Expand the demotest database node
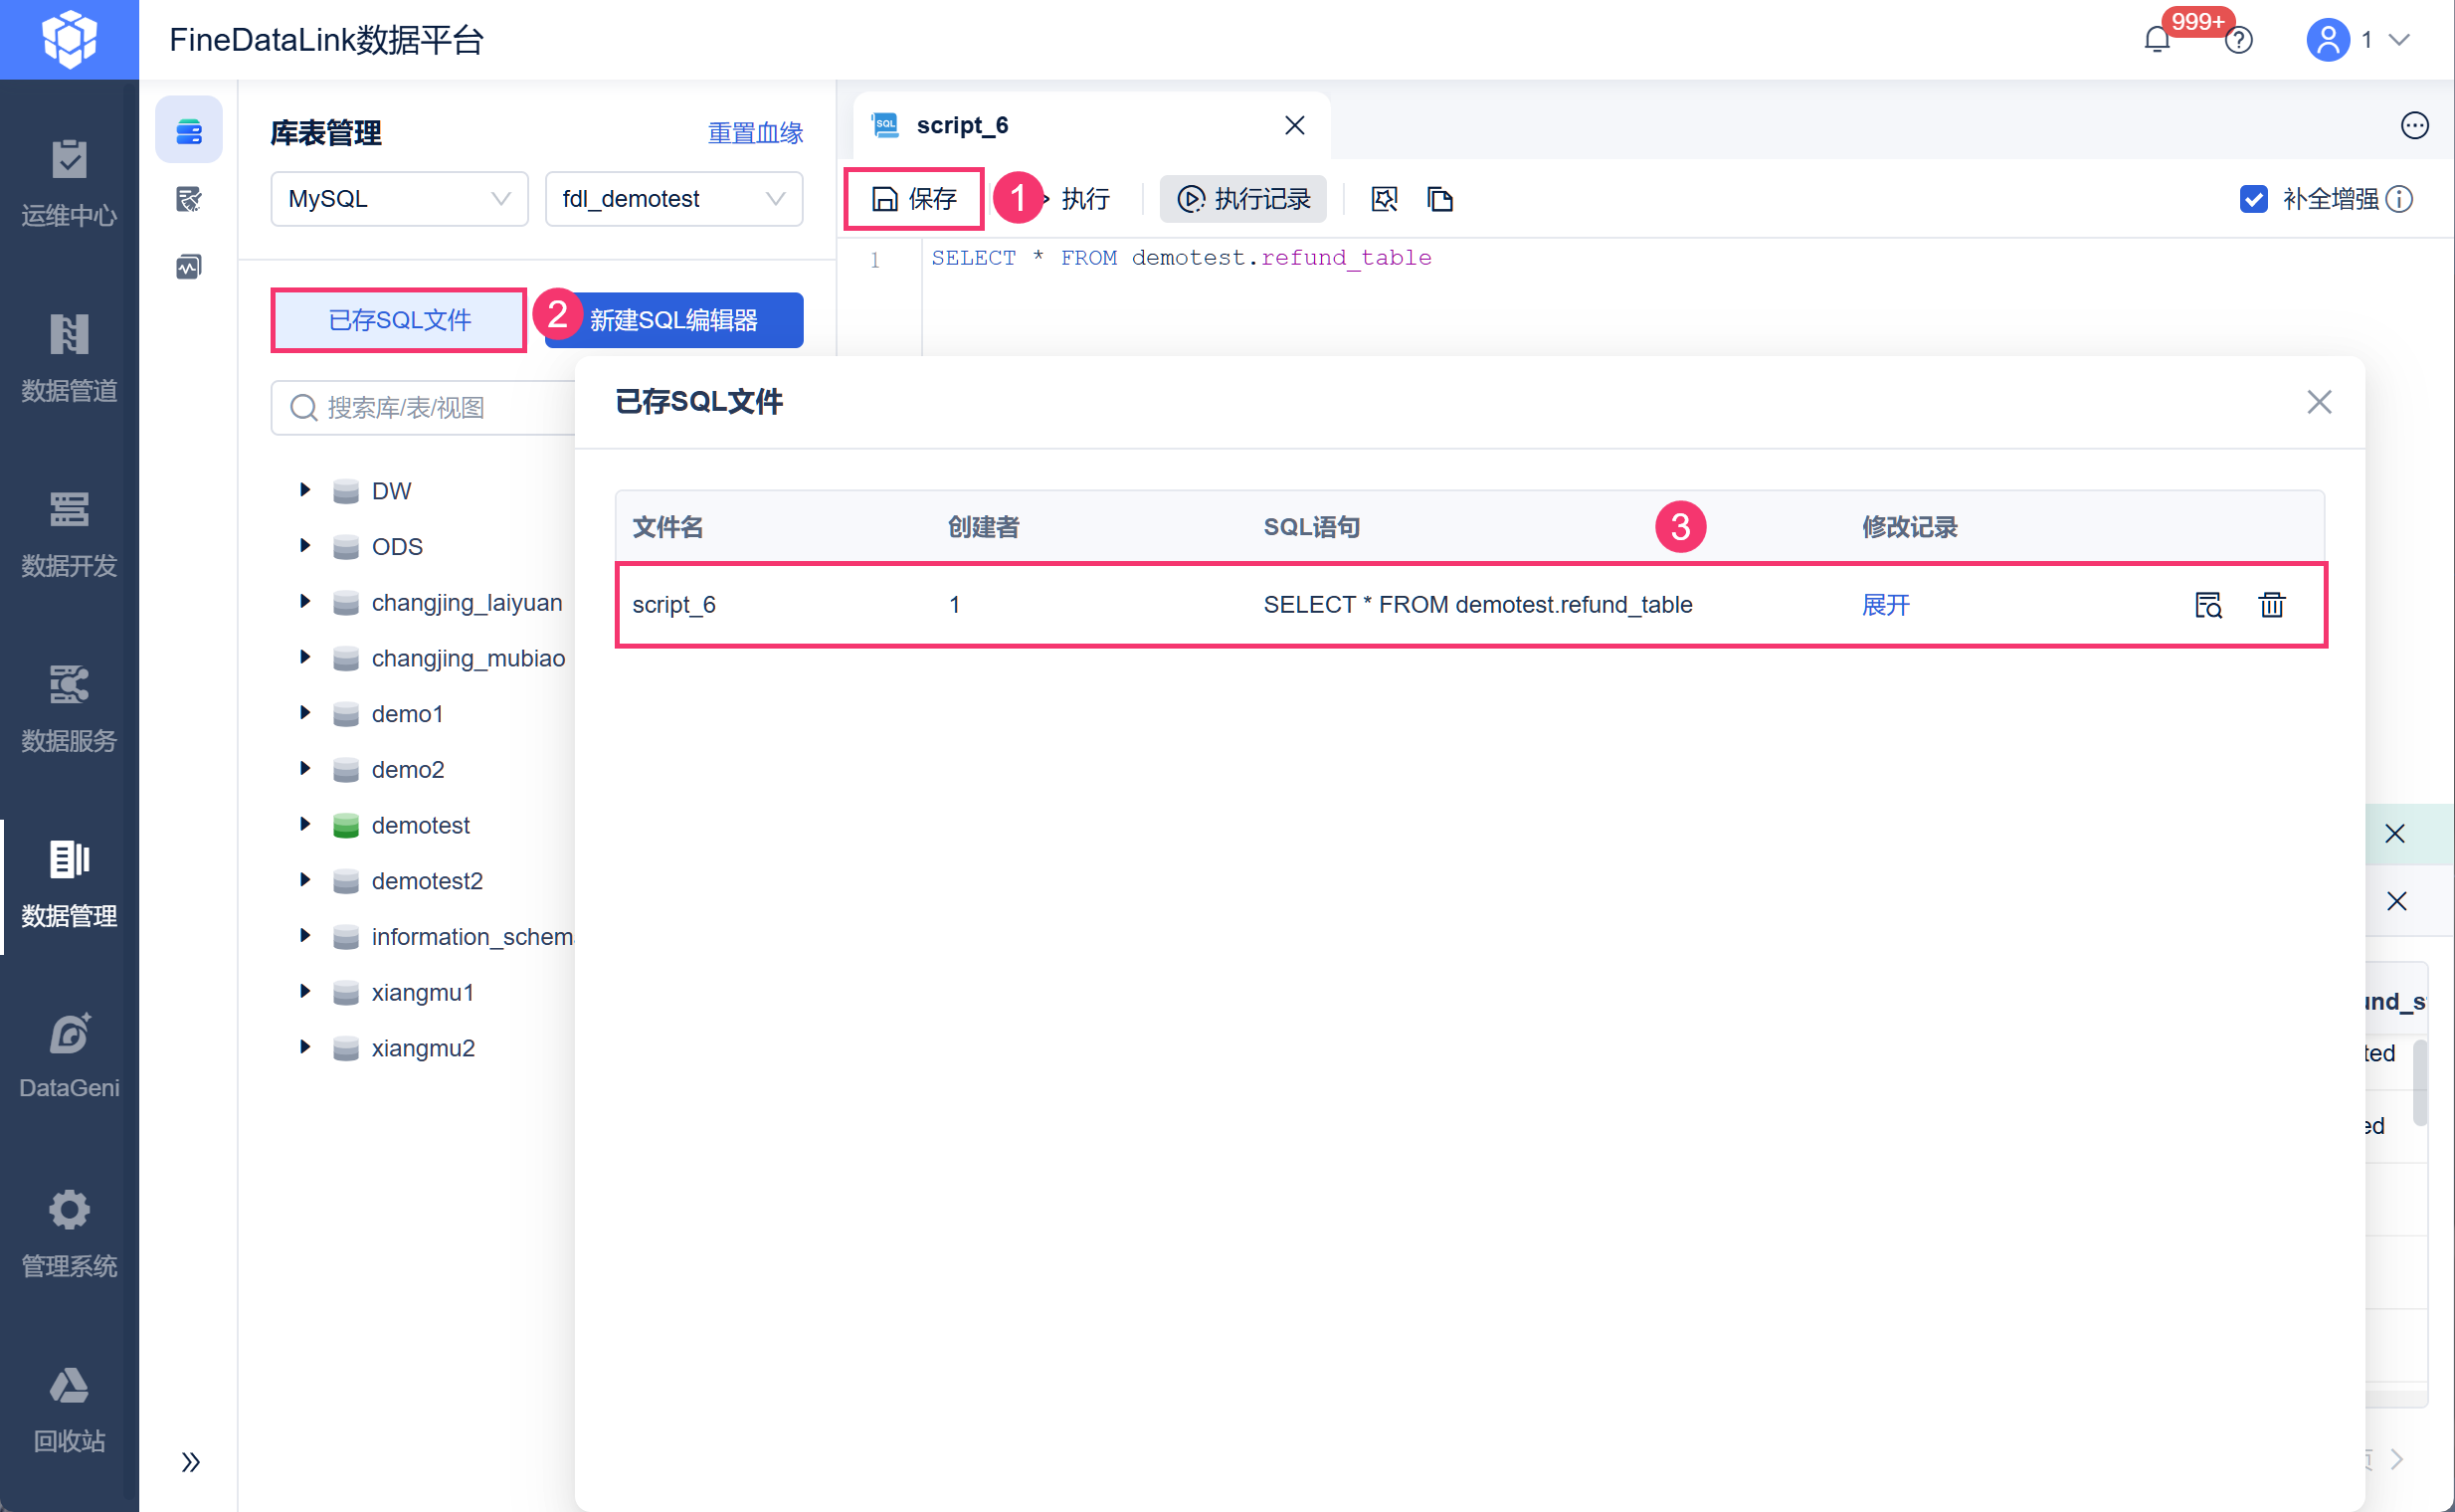 [305, 824]
